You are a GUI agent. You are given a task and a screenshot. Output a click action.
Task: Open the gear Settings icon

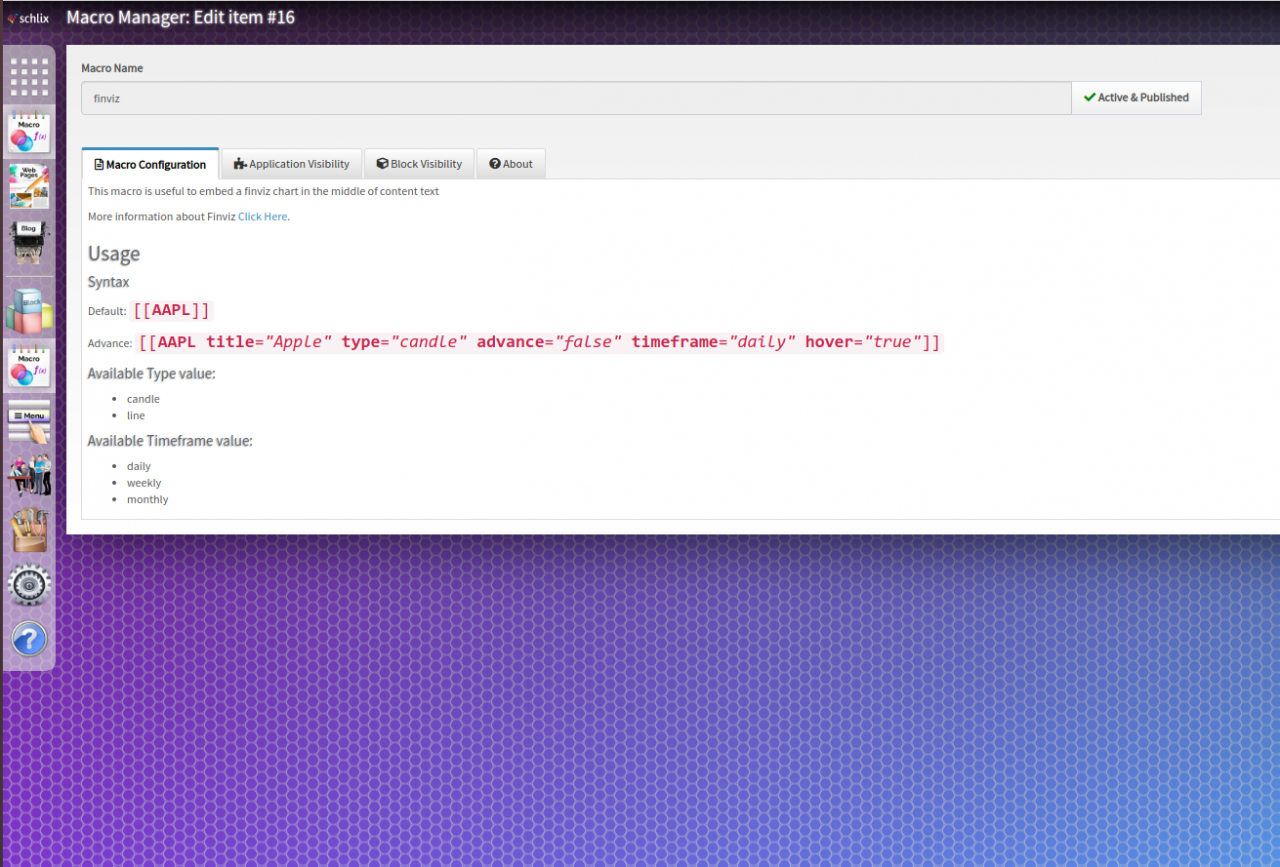point(29,585)
